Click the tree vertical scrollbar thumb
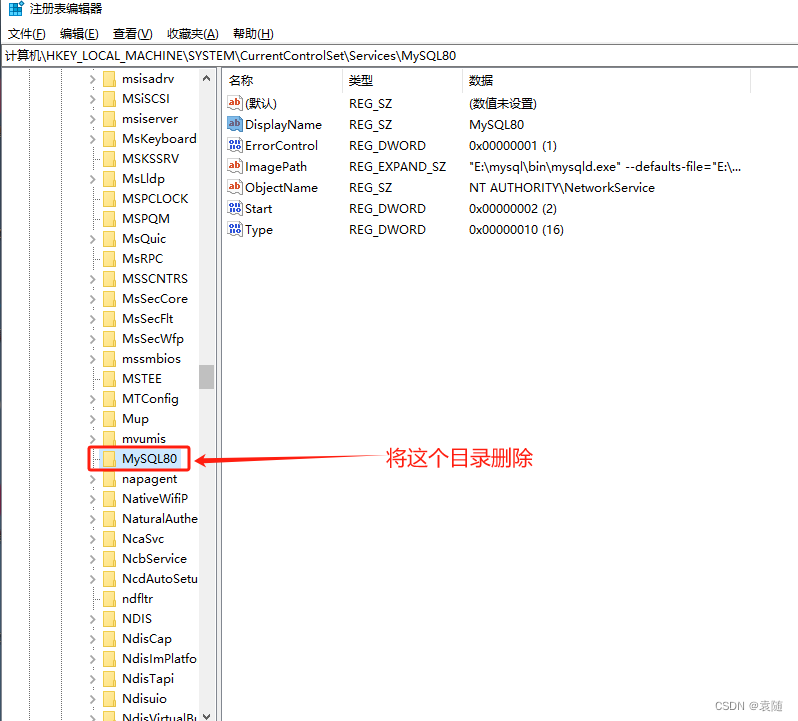798x721 pixels. click(x=206, y=377)
